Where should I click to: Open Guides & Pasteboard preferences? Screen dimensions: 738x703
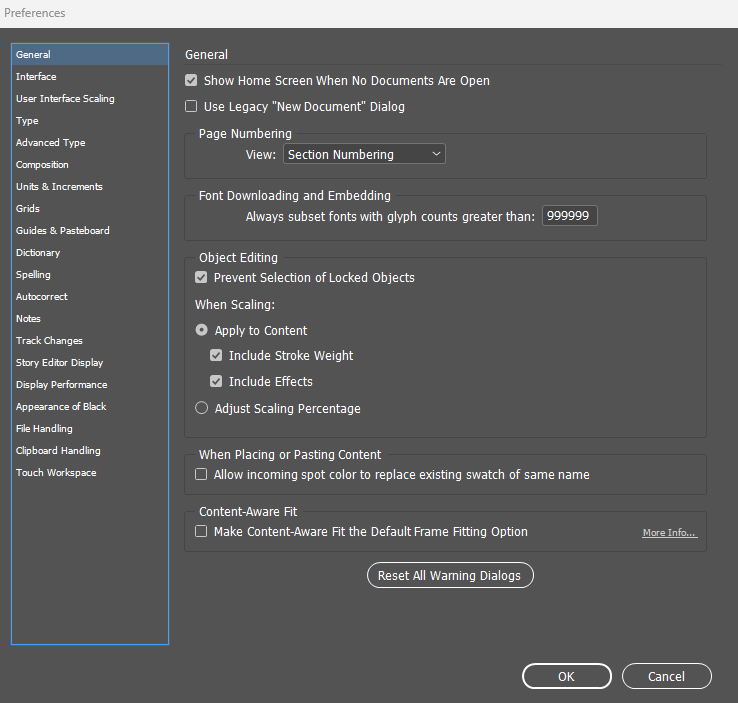[x=90, y=231]
